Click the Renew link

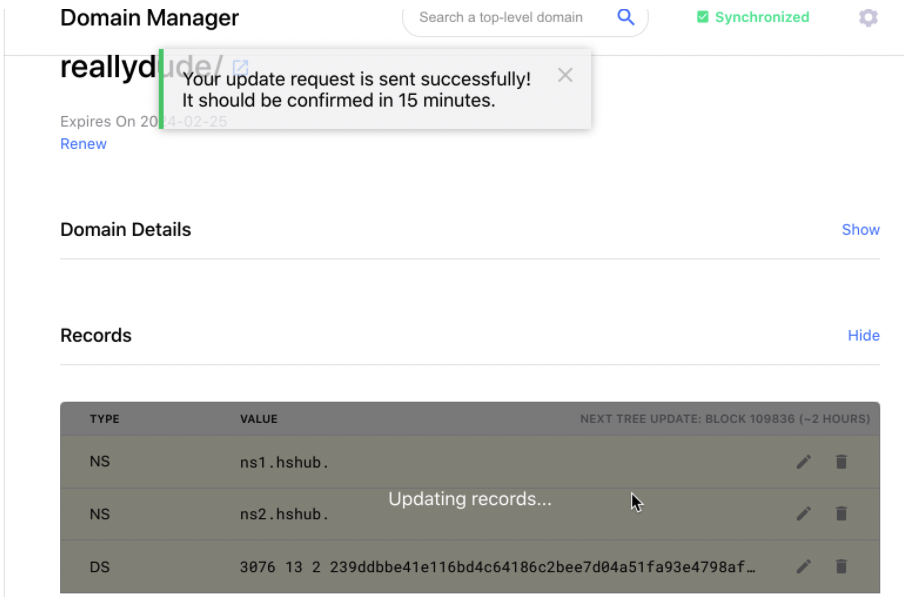coord(83,144)
